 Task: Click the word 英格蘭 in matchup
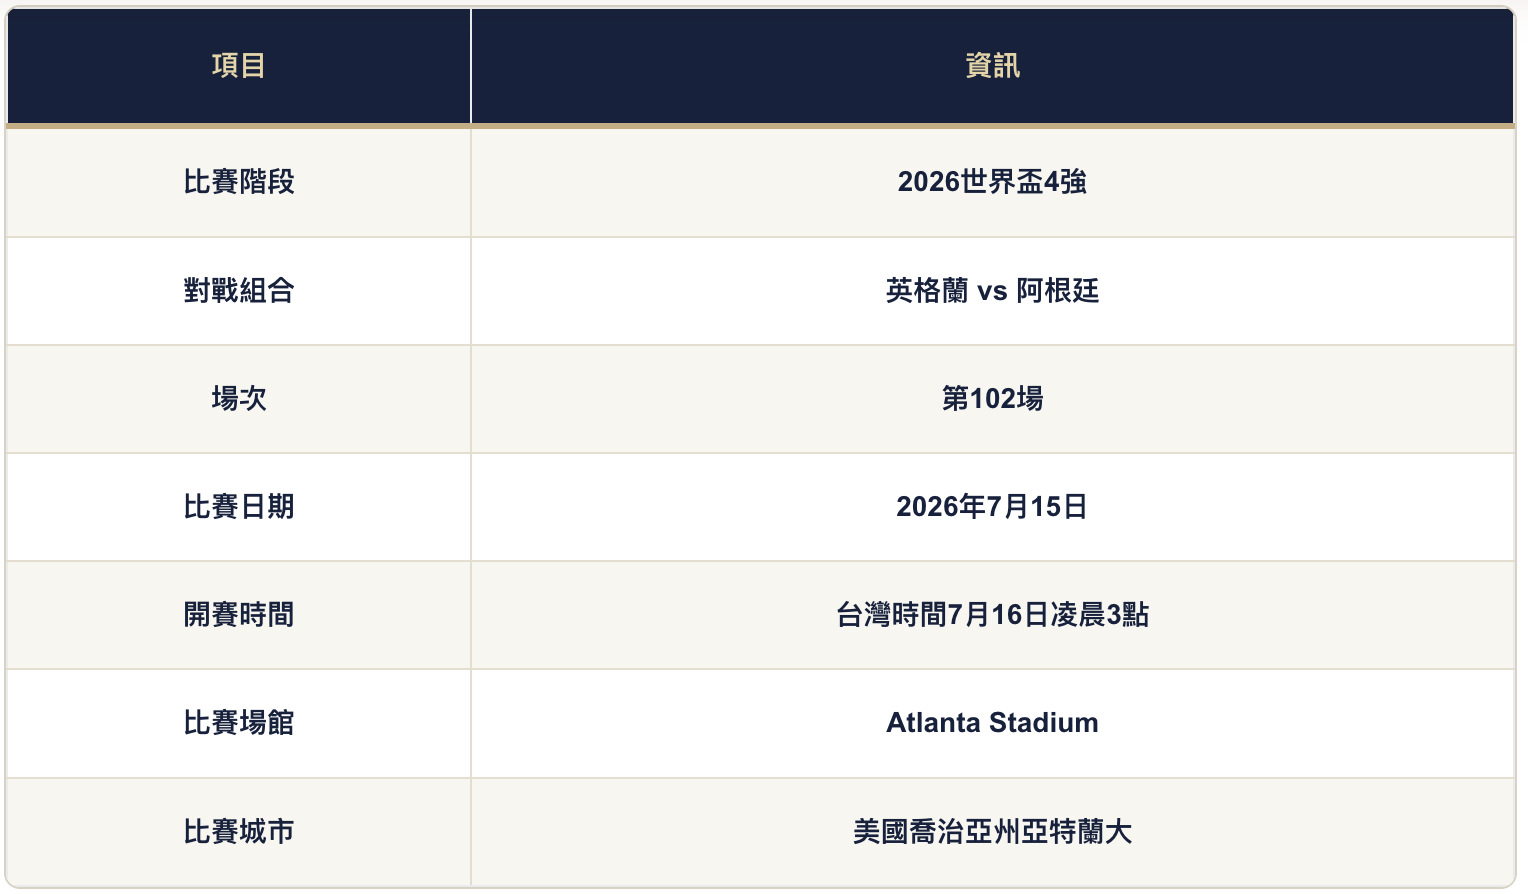927,291
